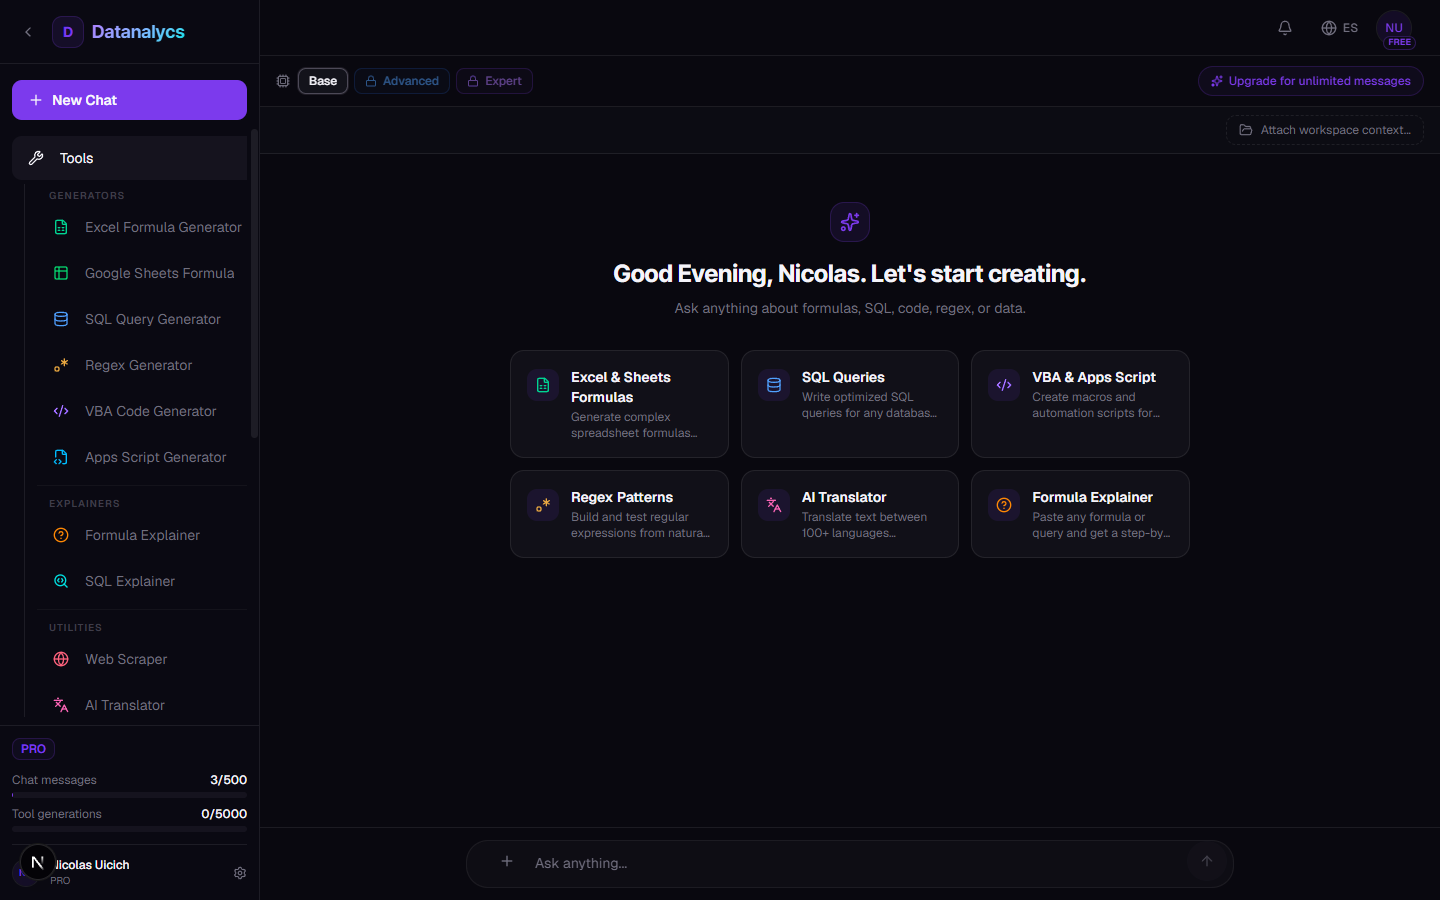Screen dimensions: 1440x900
Task: Click the notification bell
Action: 1285,28
